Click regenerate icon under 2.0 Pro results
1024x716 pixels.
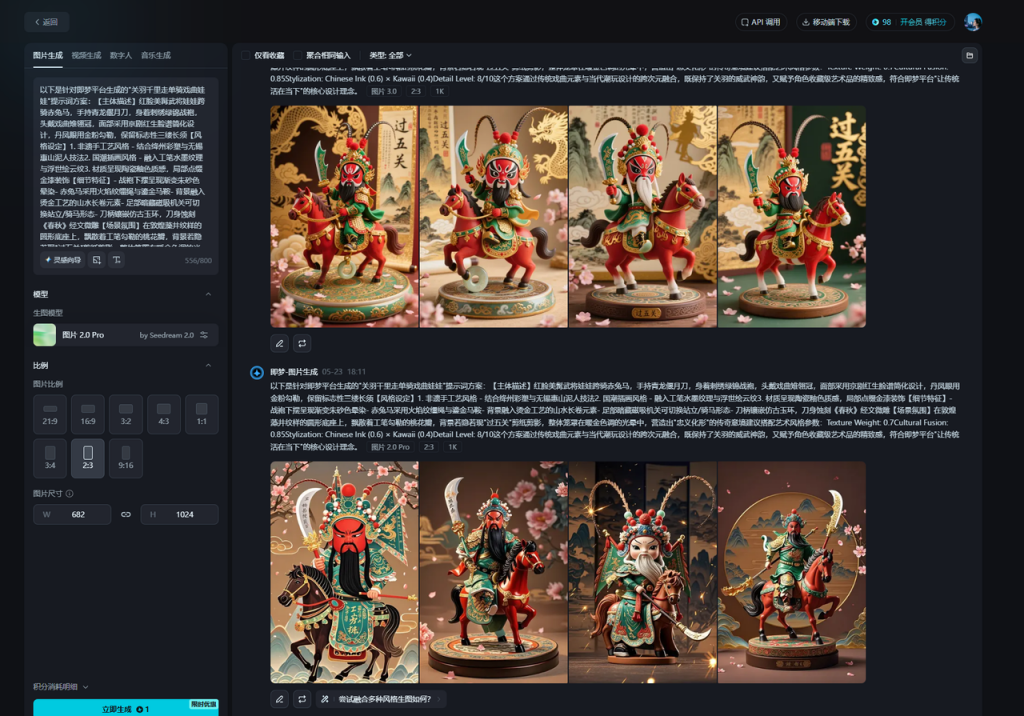302,699
